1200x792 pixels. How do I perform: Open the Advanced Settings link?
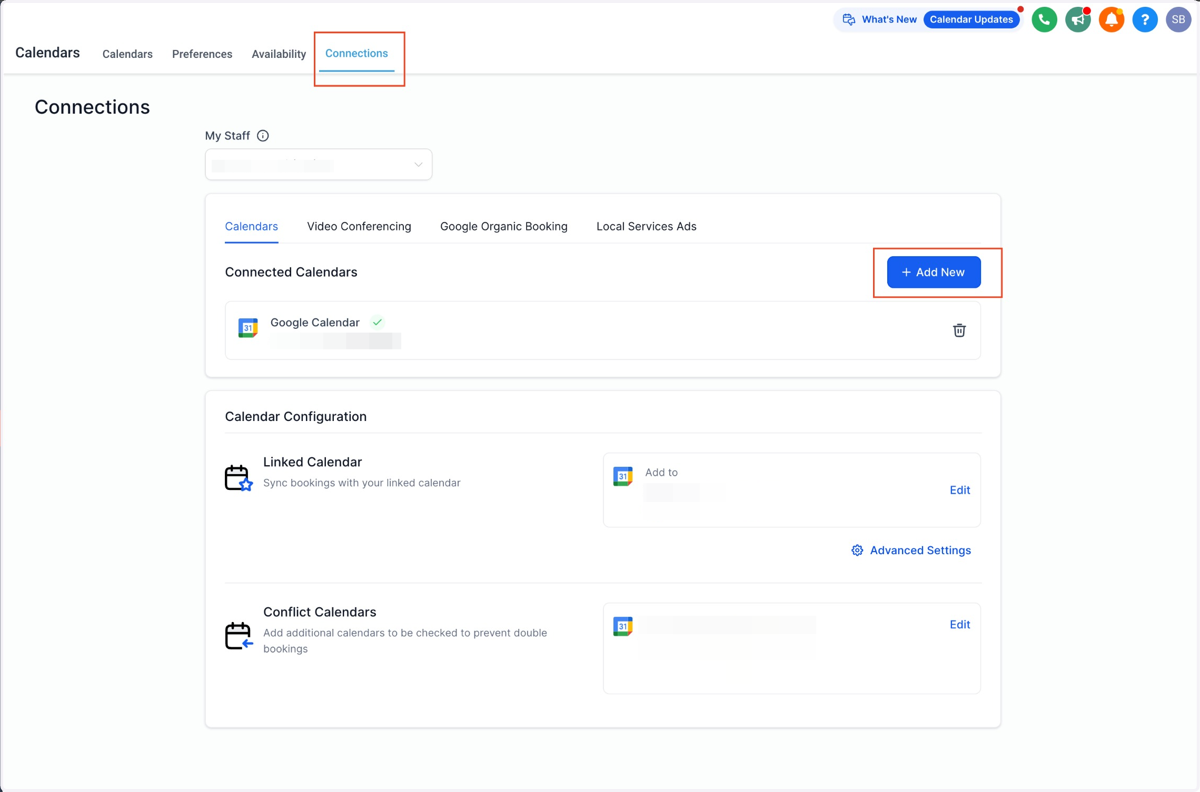[920, 550]
